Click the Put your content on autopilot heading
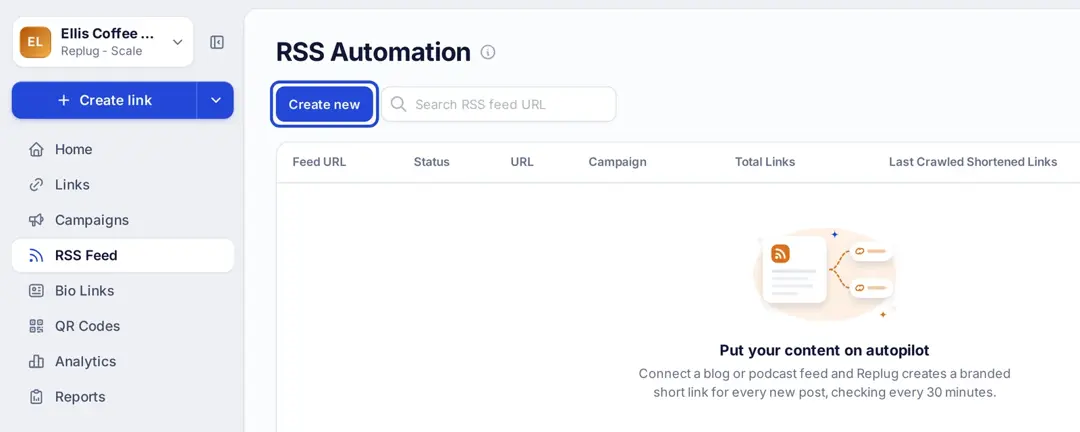 [x=824, y=351]
